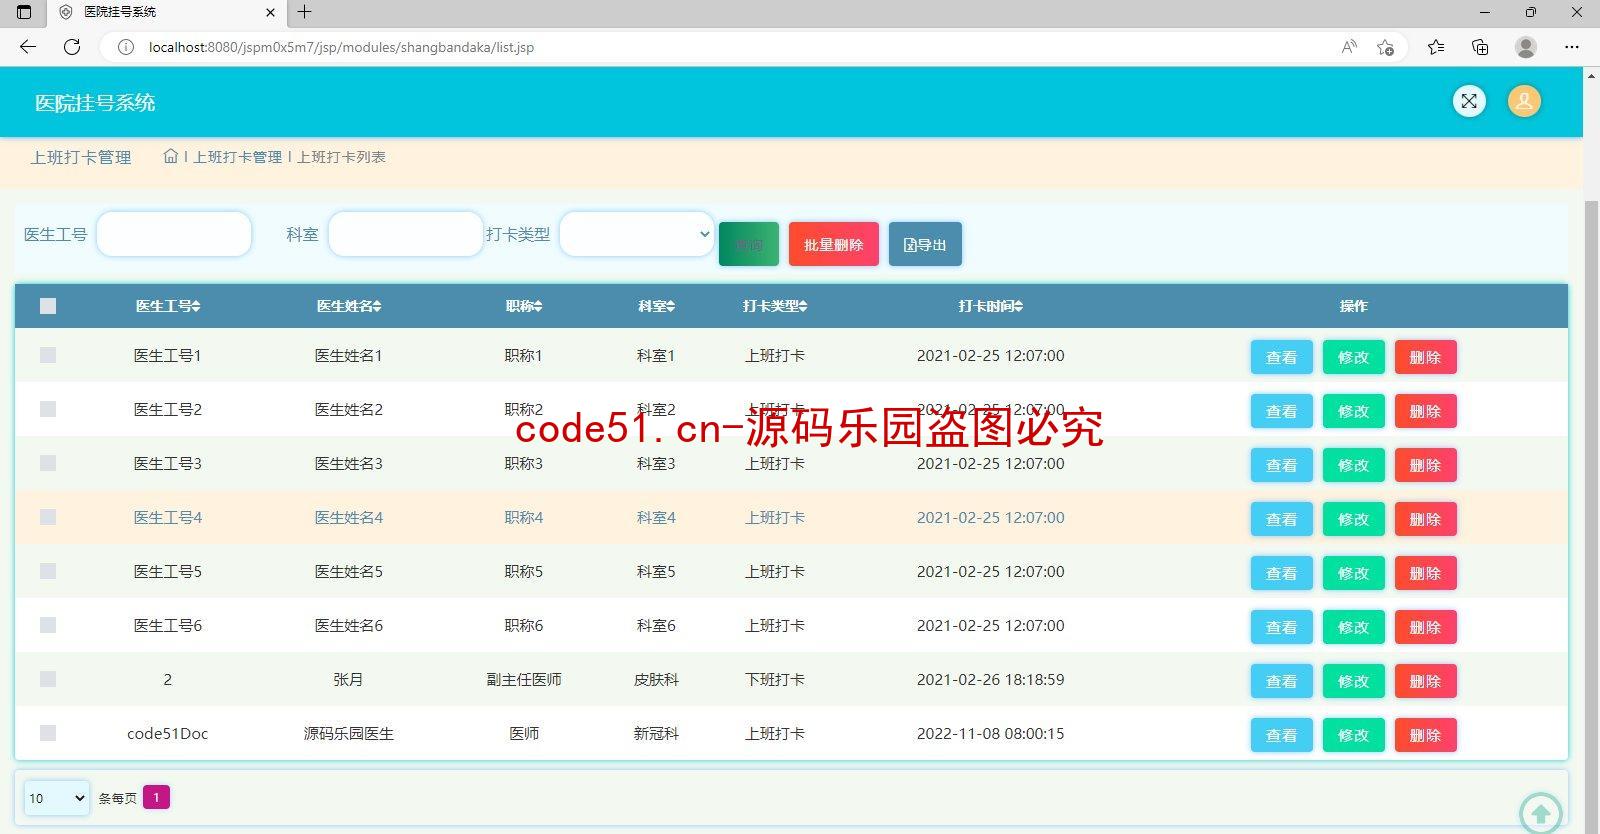Sort by 打卡类型 column arrows

(803, 306)
